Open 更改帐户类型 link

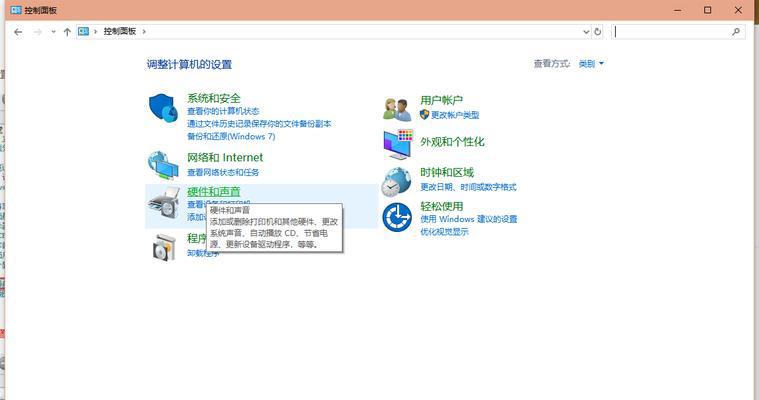[455, 115]
